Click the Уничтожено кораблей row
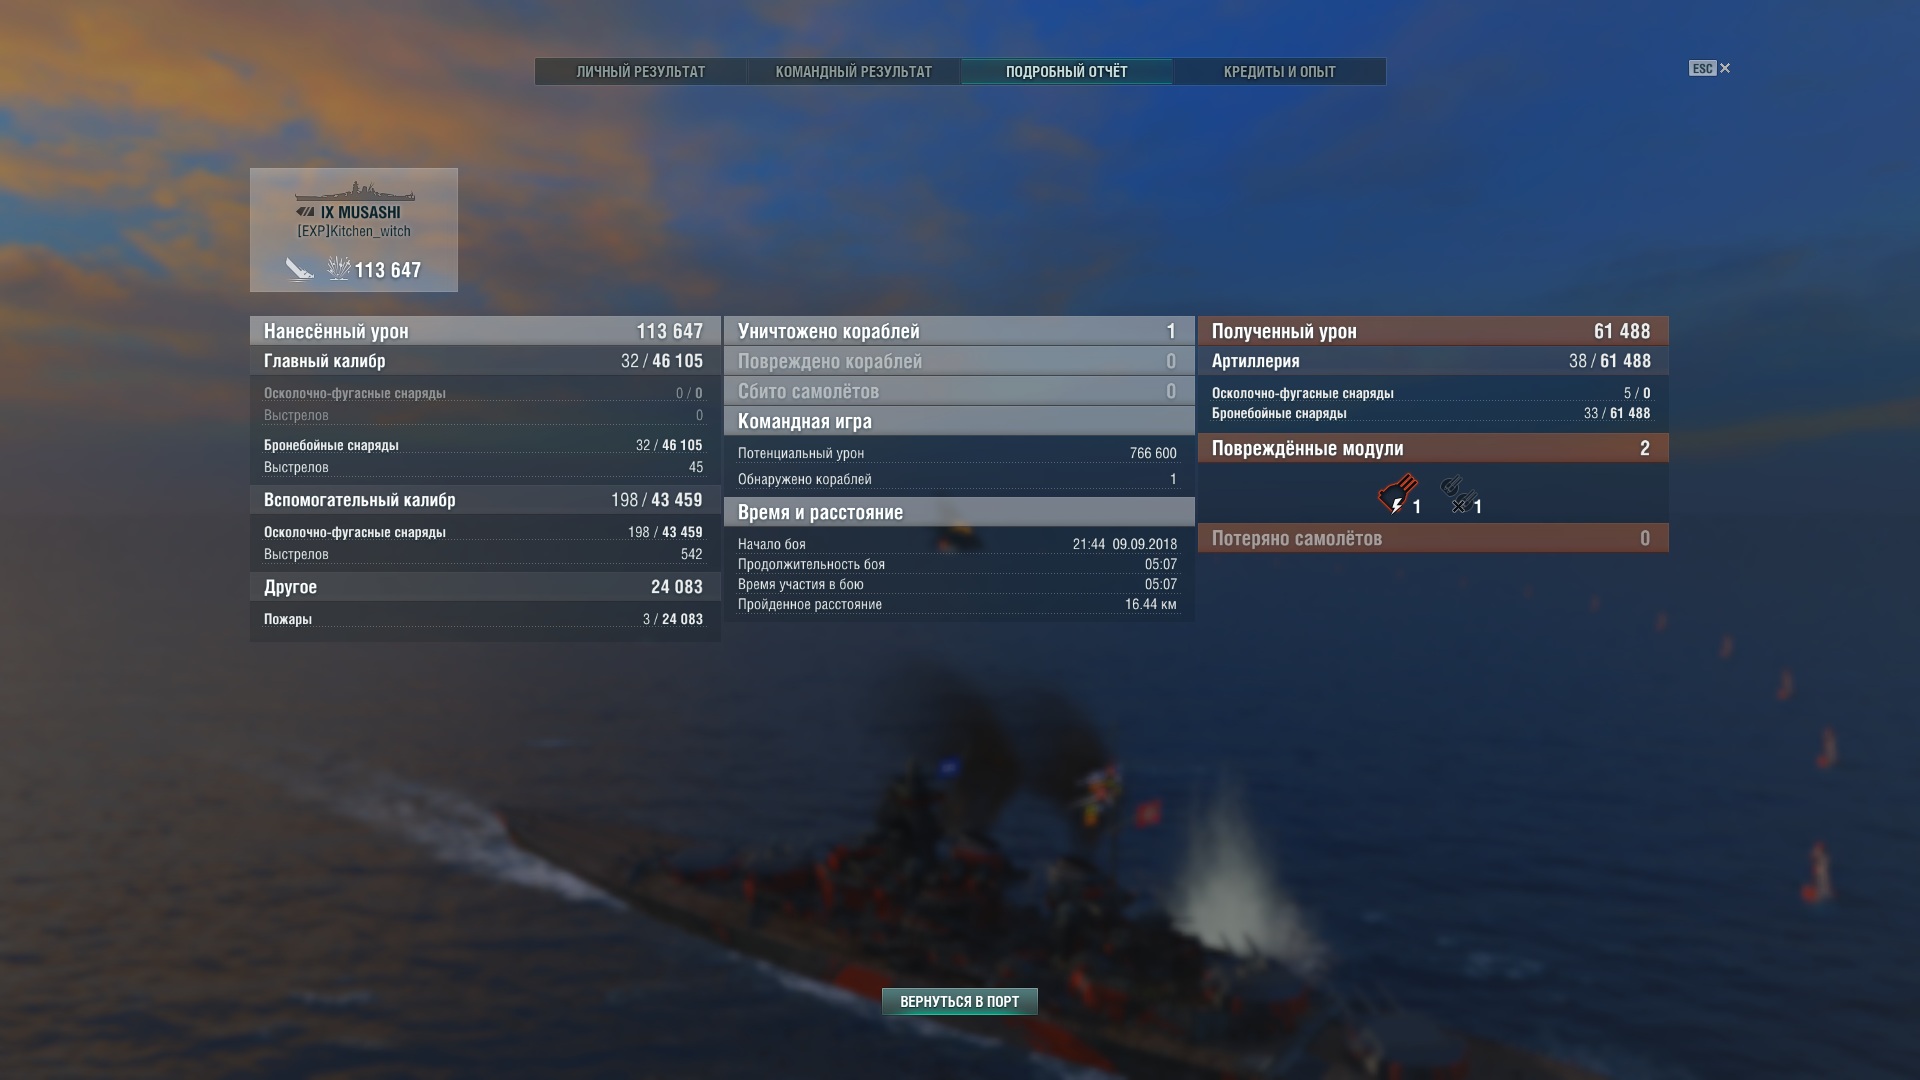The width and height of the screenshot is (1920, 1080). click(959, 331)
